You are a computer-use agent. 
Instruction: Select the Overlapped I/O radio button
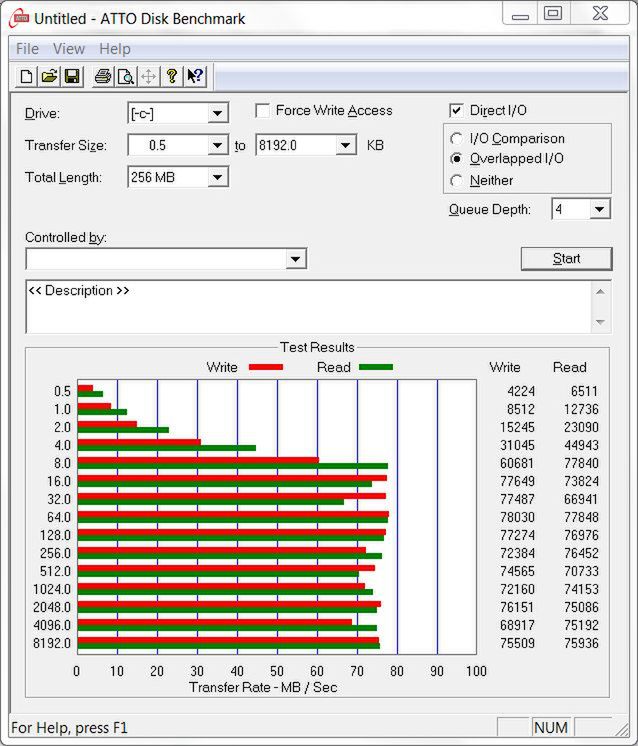(x=456, y=158)
